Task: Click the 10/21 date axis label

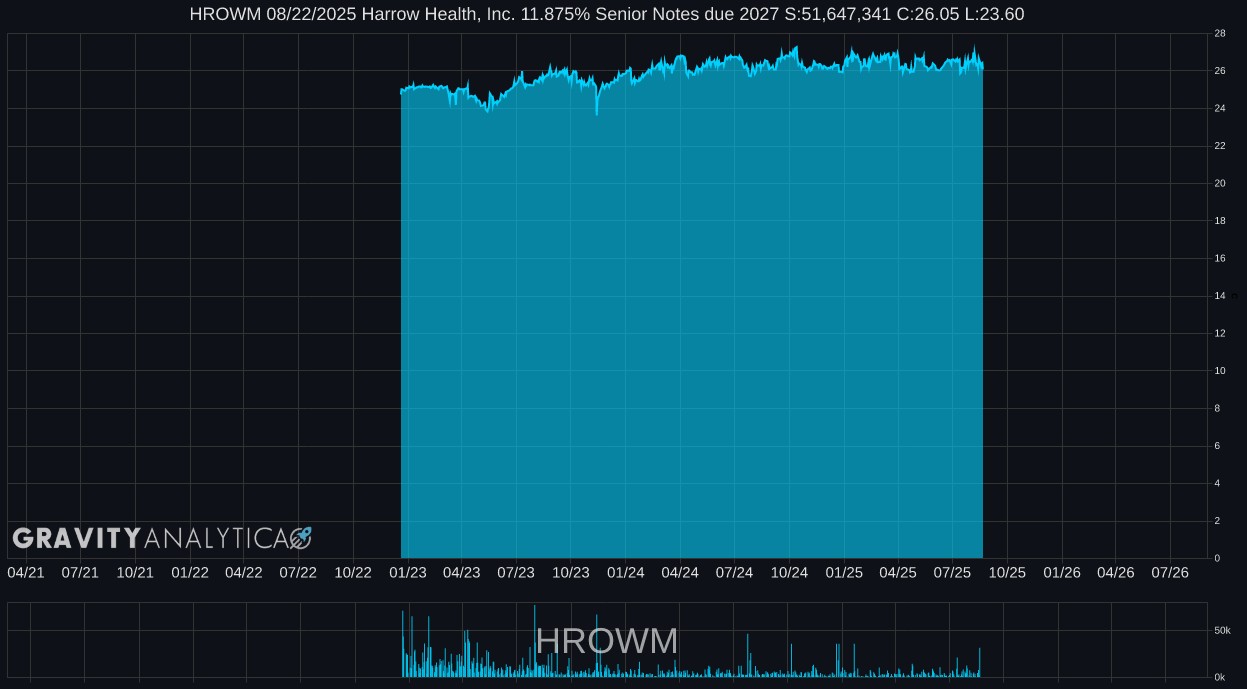Action: [x=135, y=572]
